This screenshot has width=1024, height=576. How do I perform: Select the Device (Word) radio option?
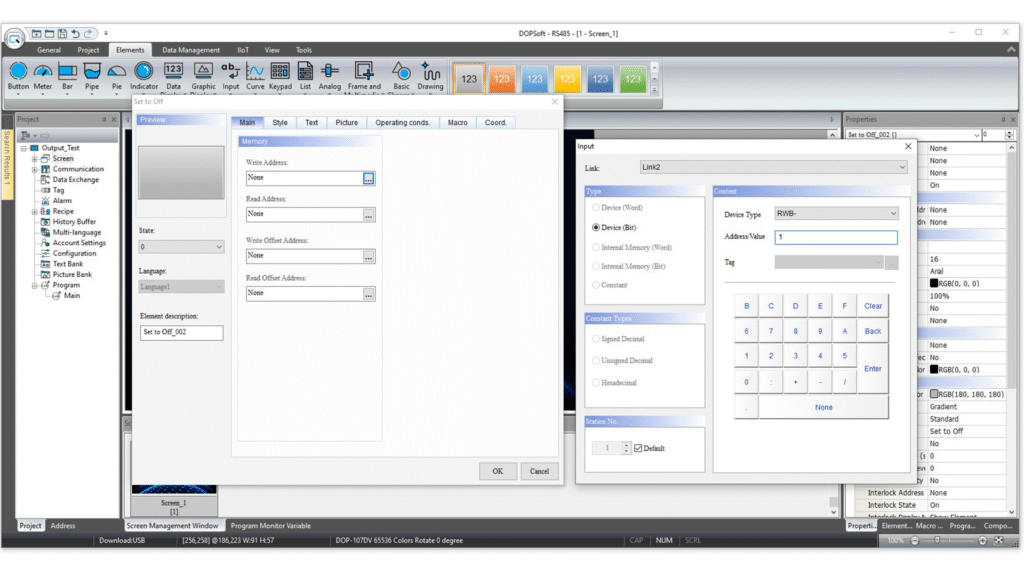(x=597, y=208)
